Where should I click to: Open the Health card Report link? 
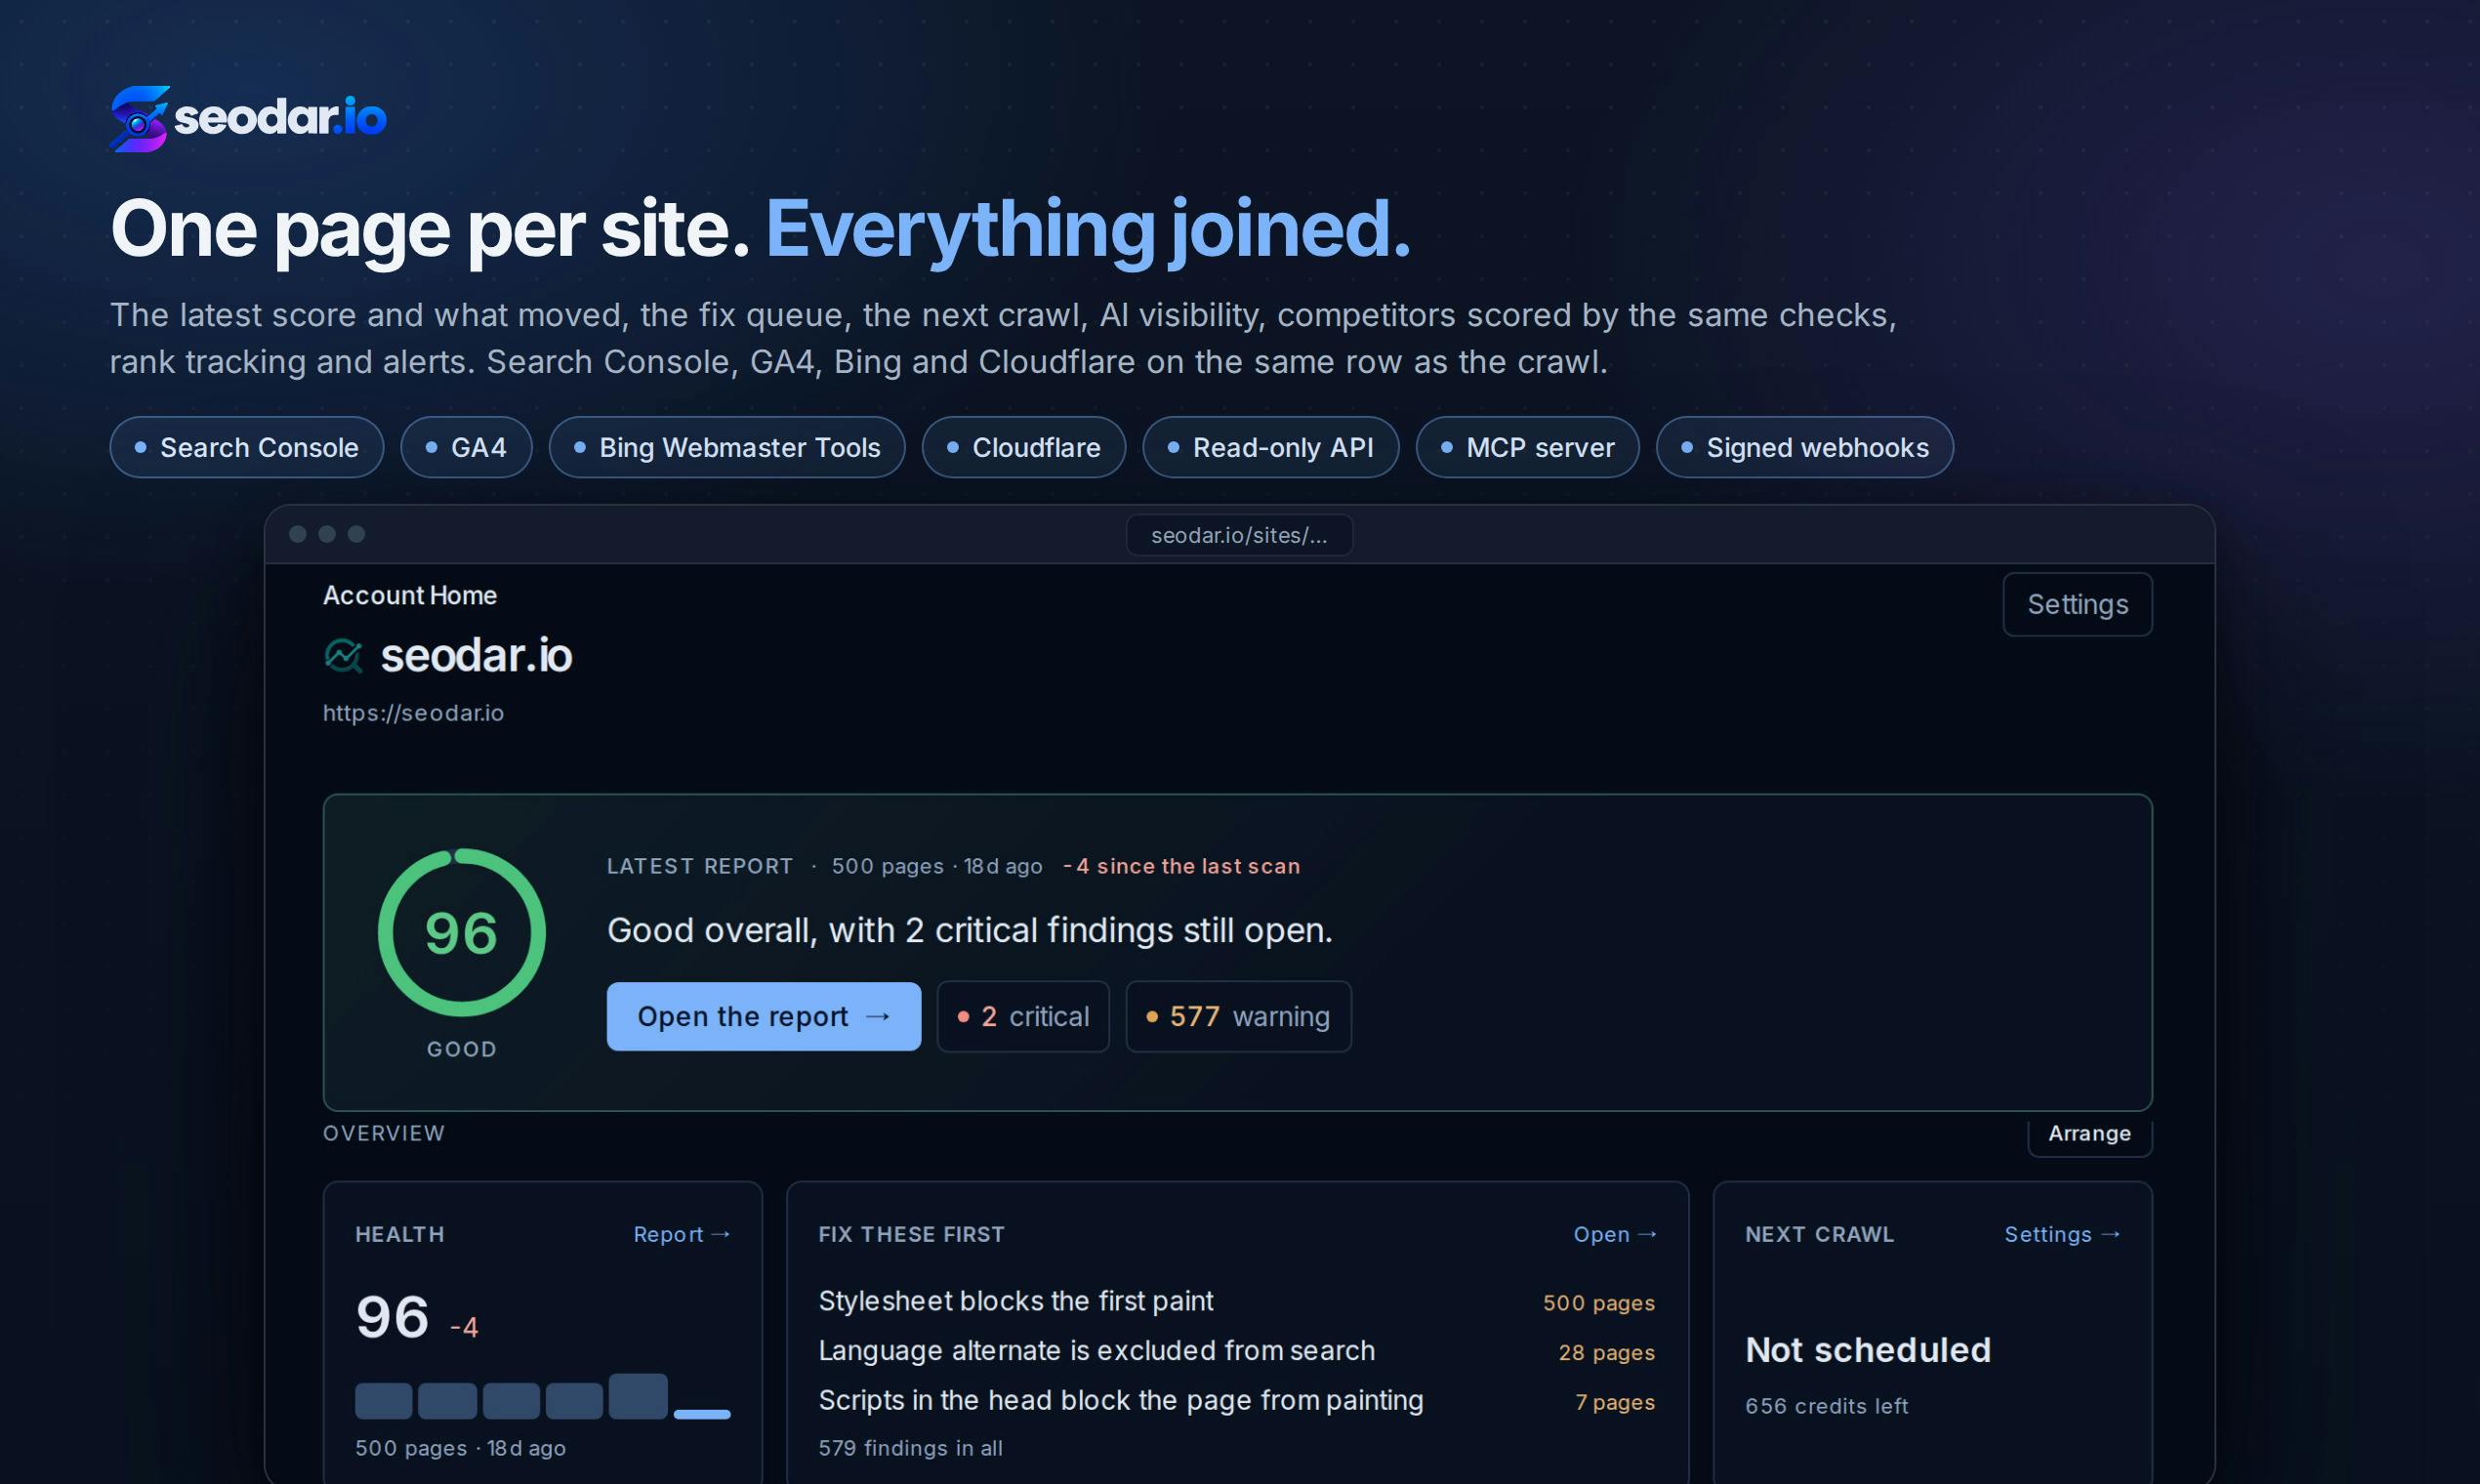682,1234
